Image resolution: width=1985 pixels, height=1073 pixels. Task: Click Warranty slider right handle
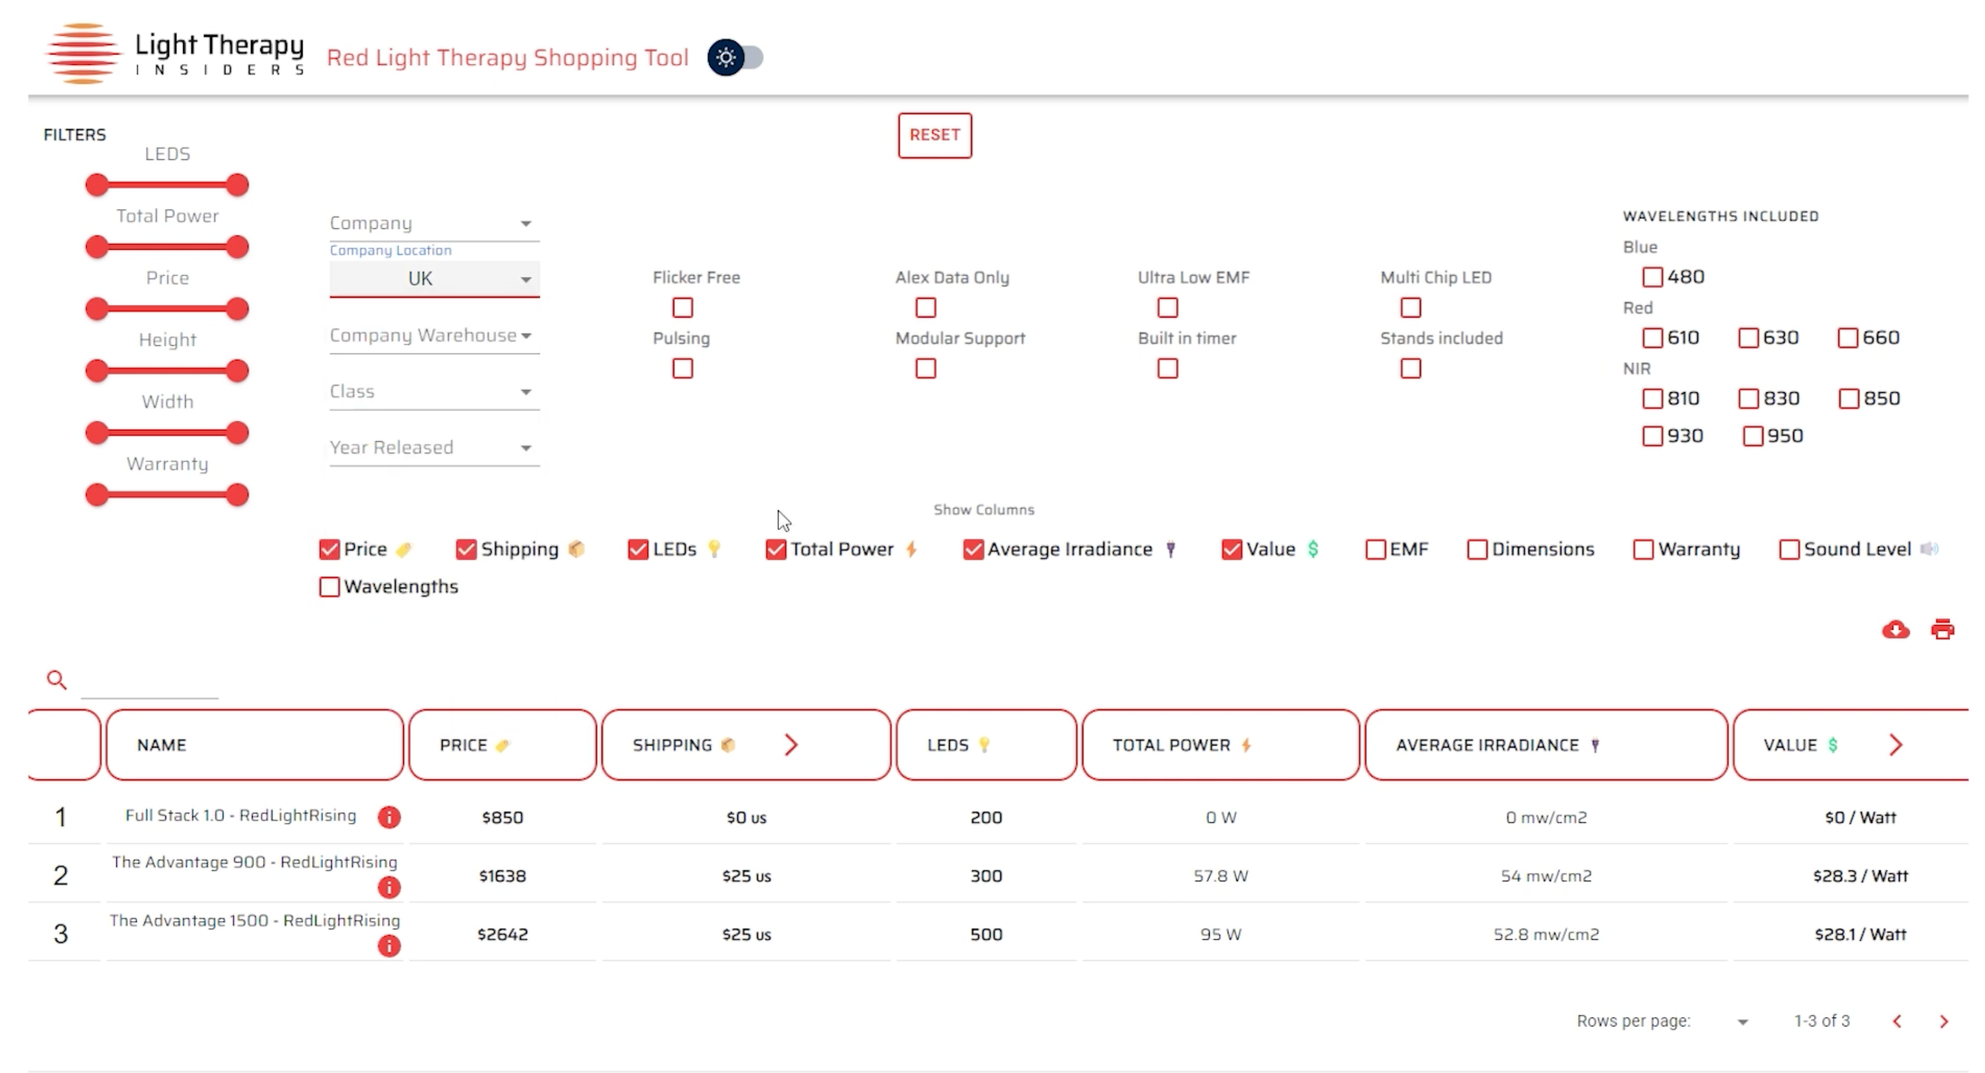coord(237,495)
